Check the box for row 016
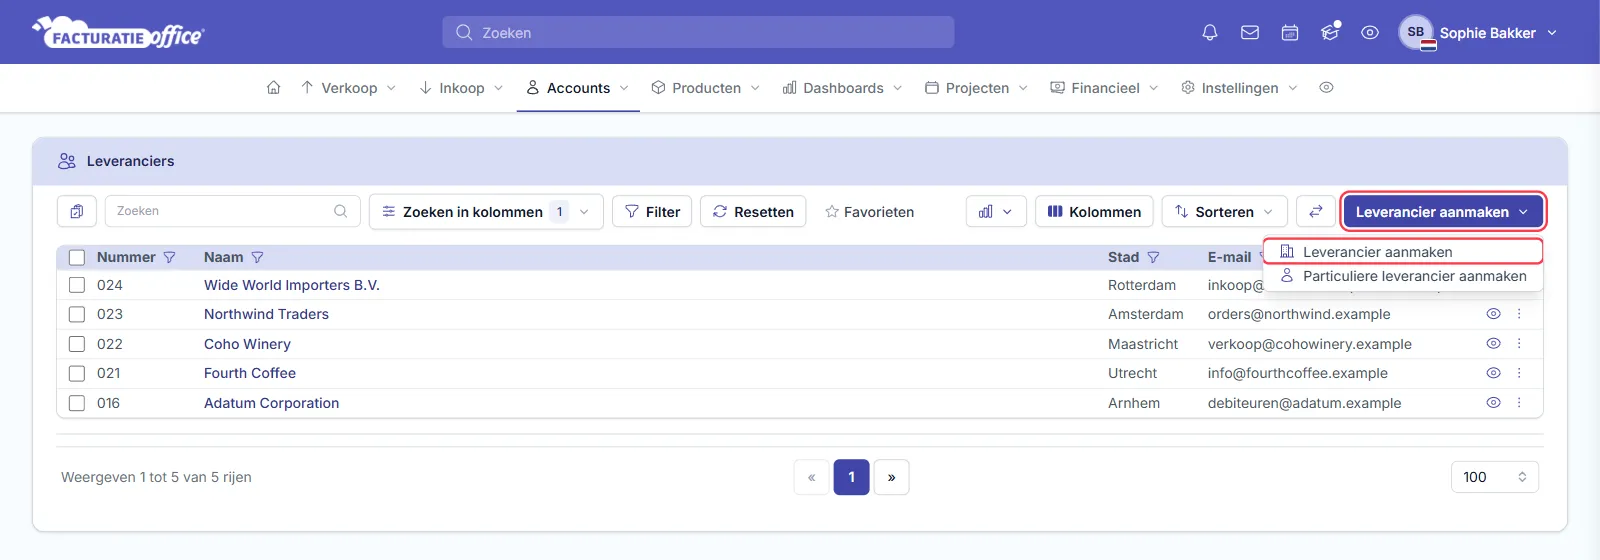The height and width of the screenshot is (560, 1600). tap(77, 403)
